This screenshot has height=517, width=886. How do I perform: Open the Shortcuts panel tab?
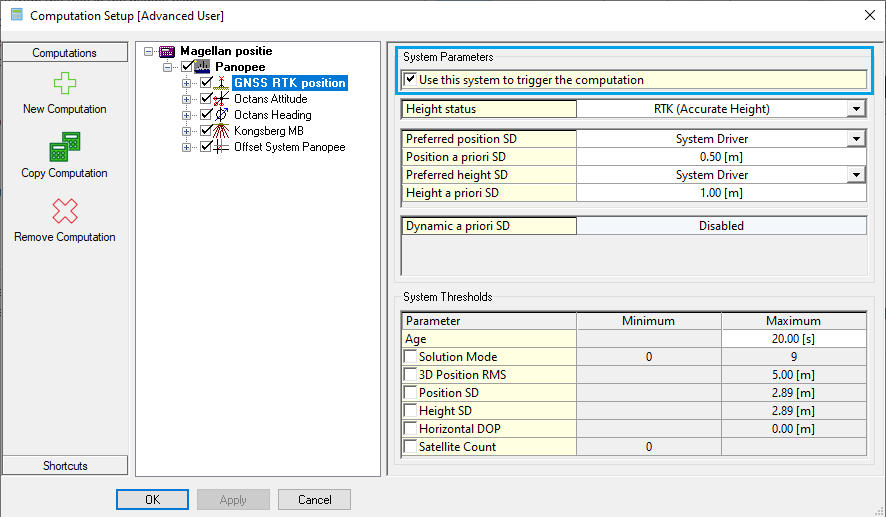(x=64, y=466)
